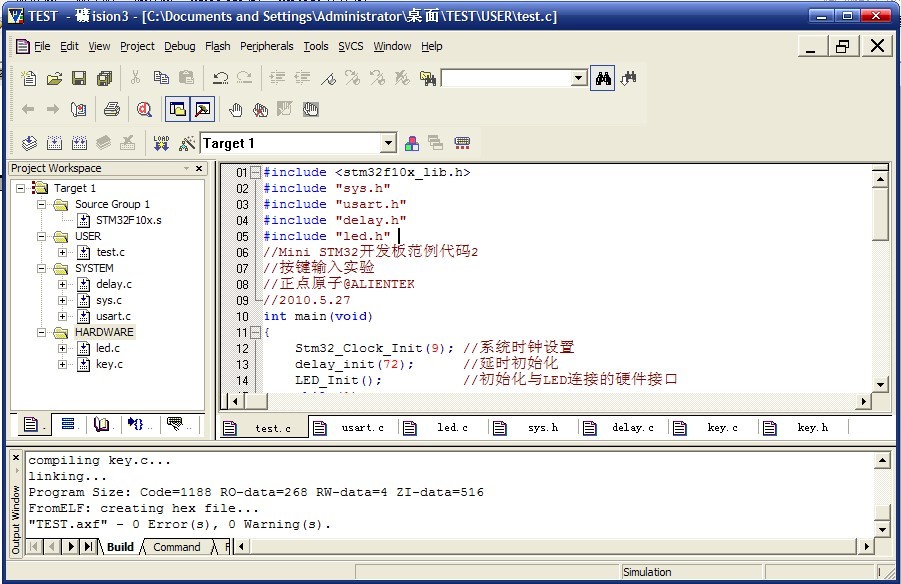
Task: Switch to the led.c editor tab
Action: [442, 428]
